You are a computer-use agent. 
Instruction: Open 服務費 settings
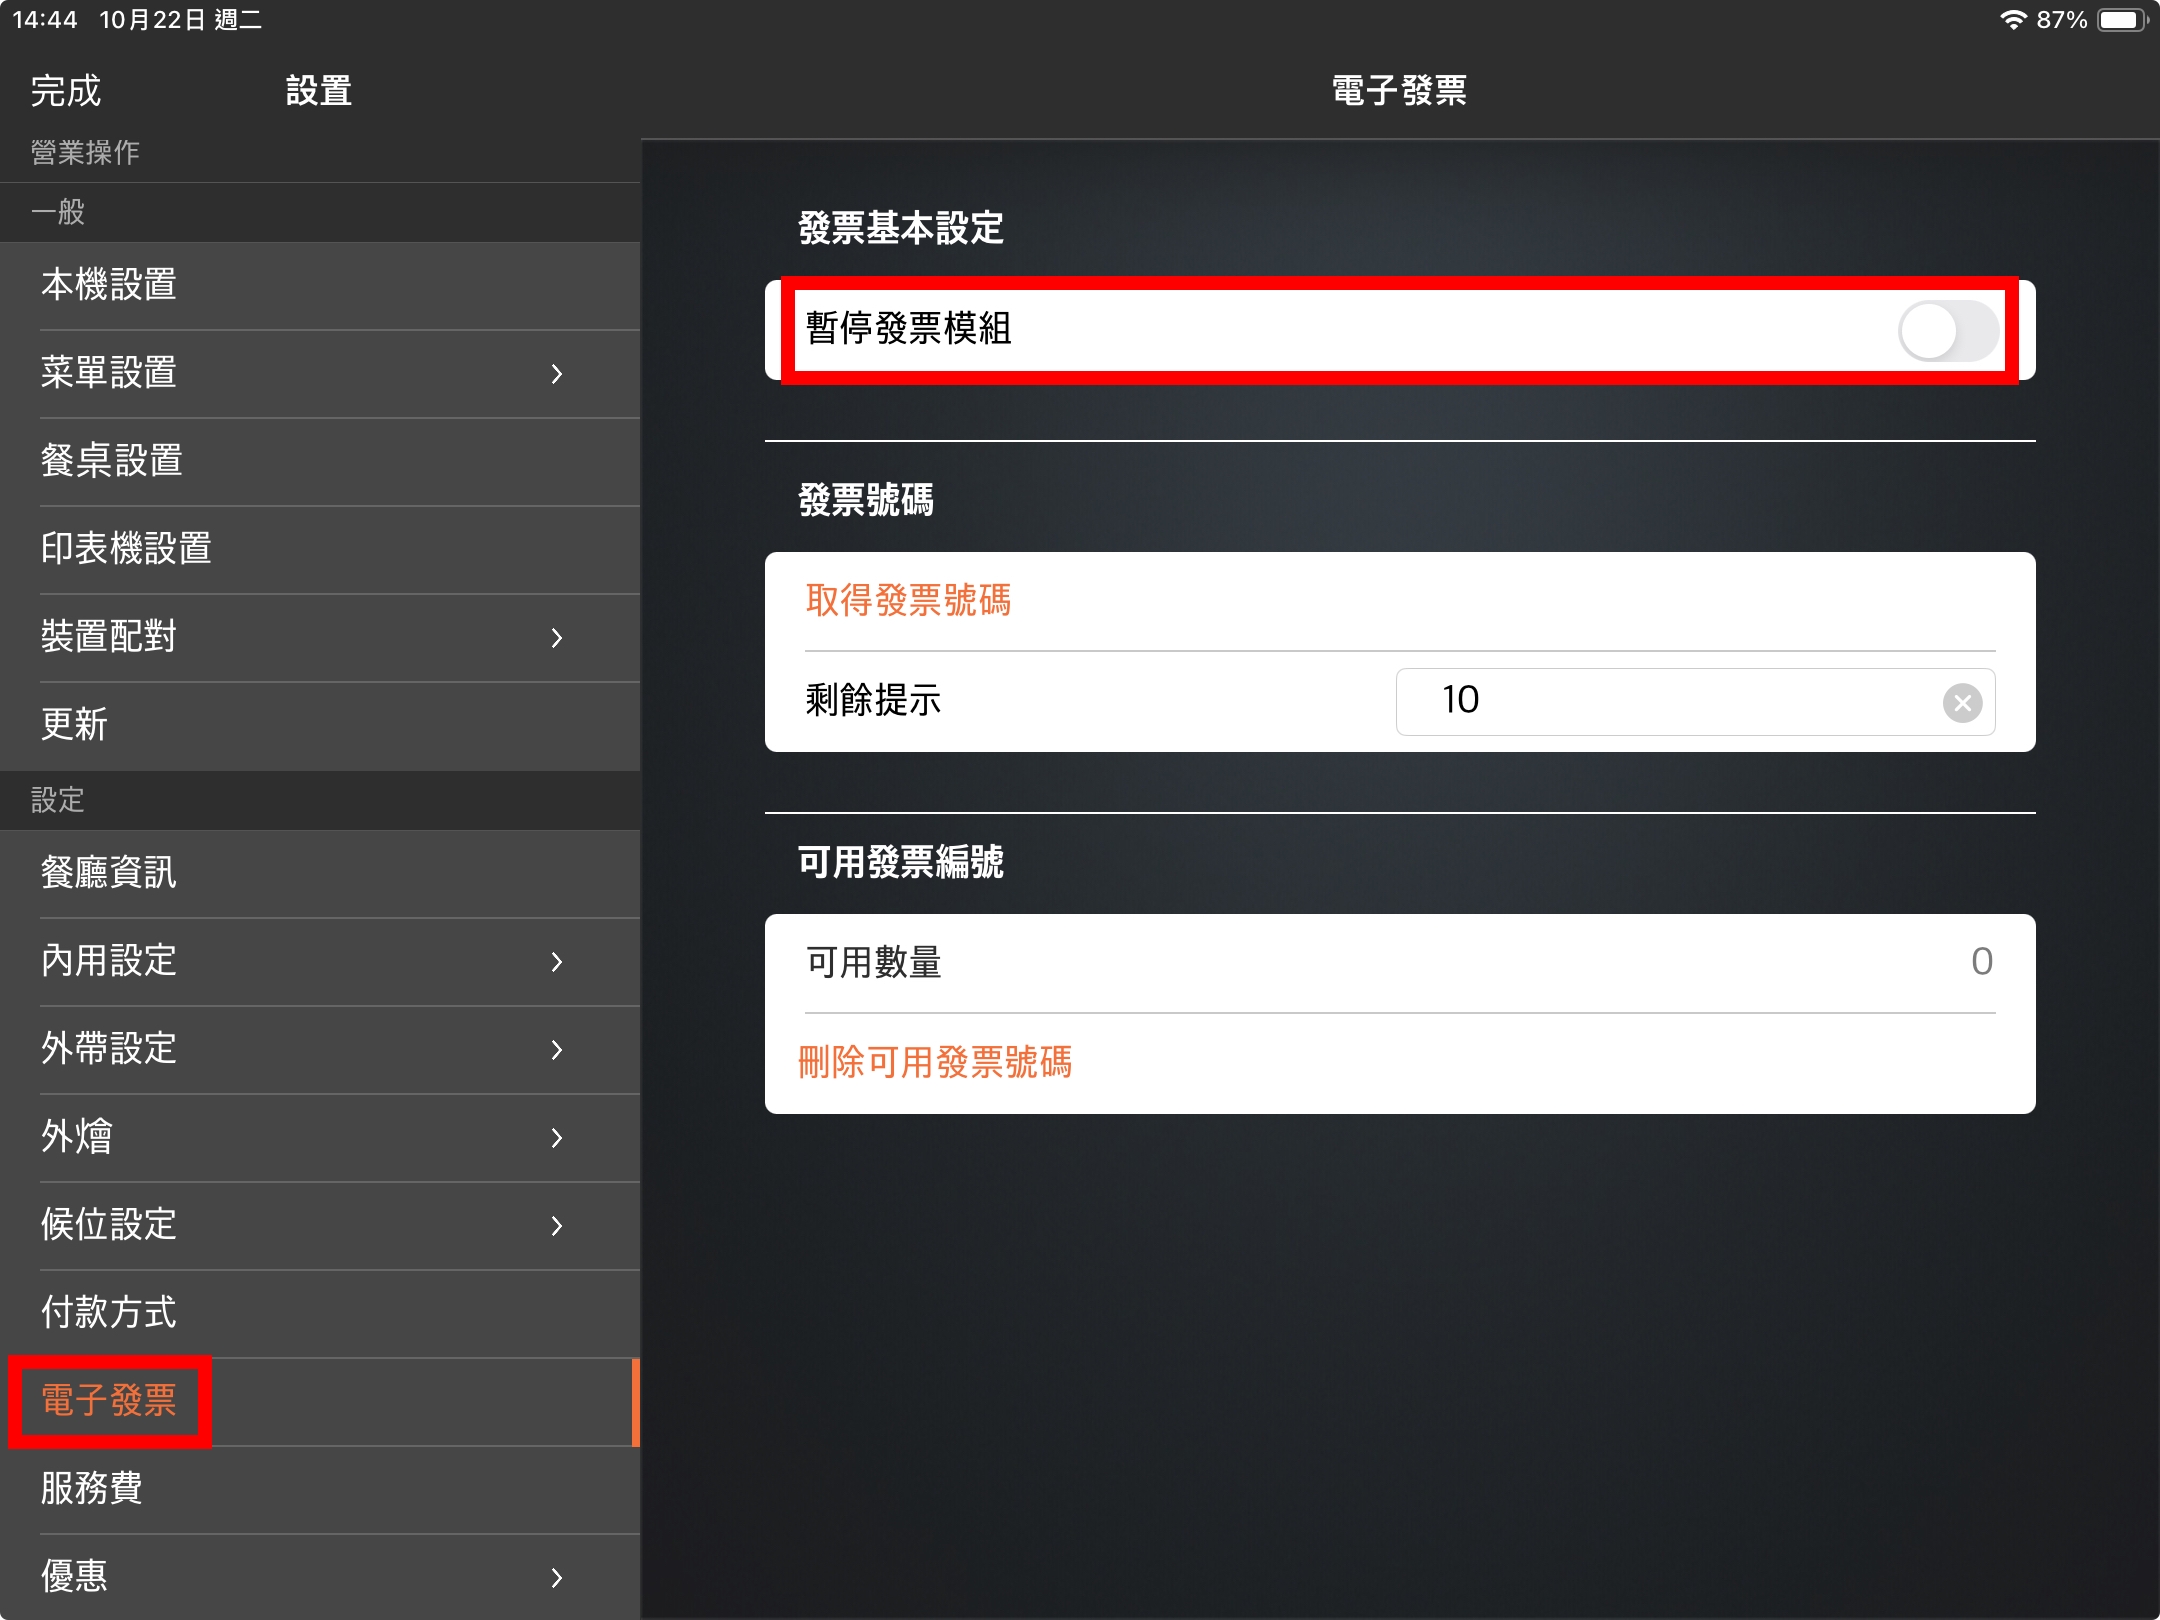(320, 1490)
